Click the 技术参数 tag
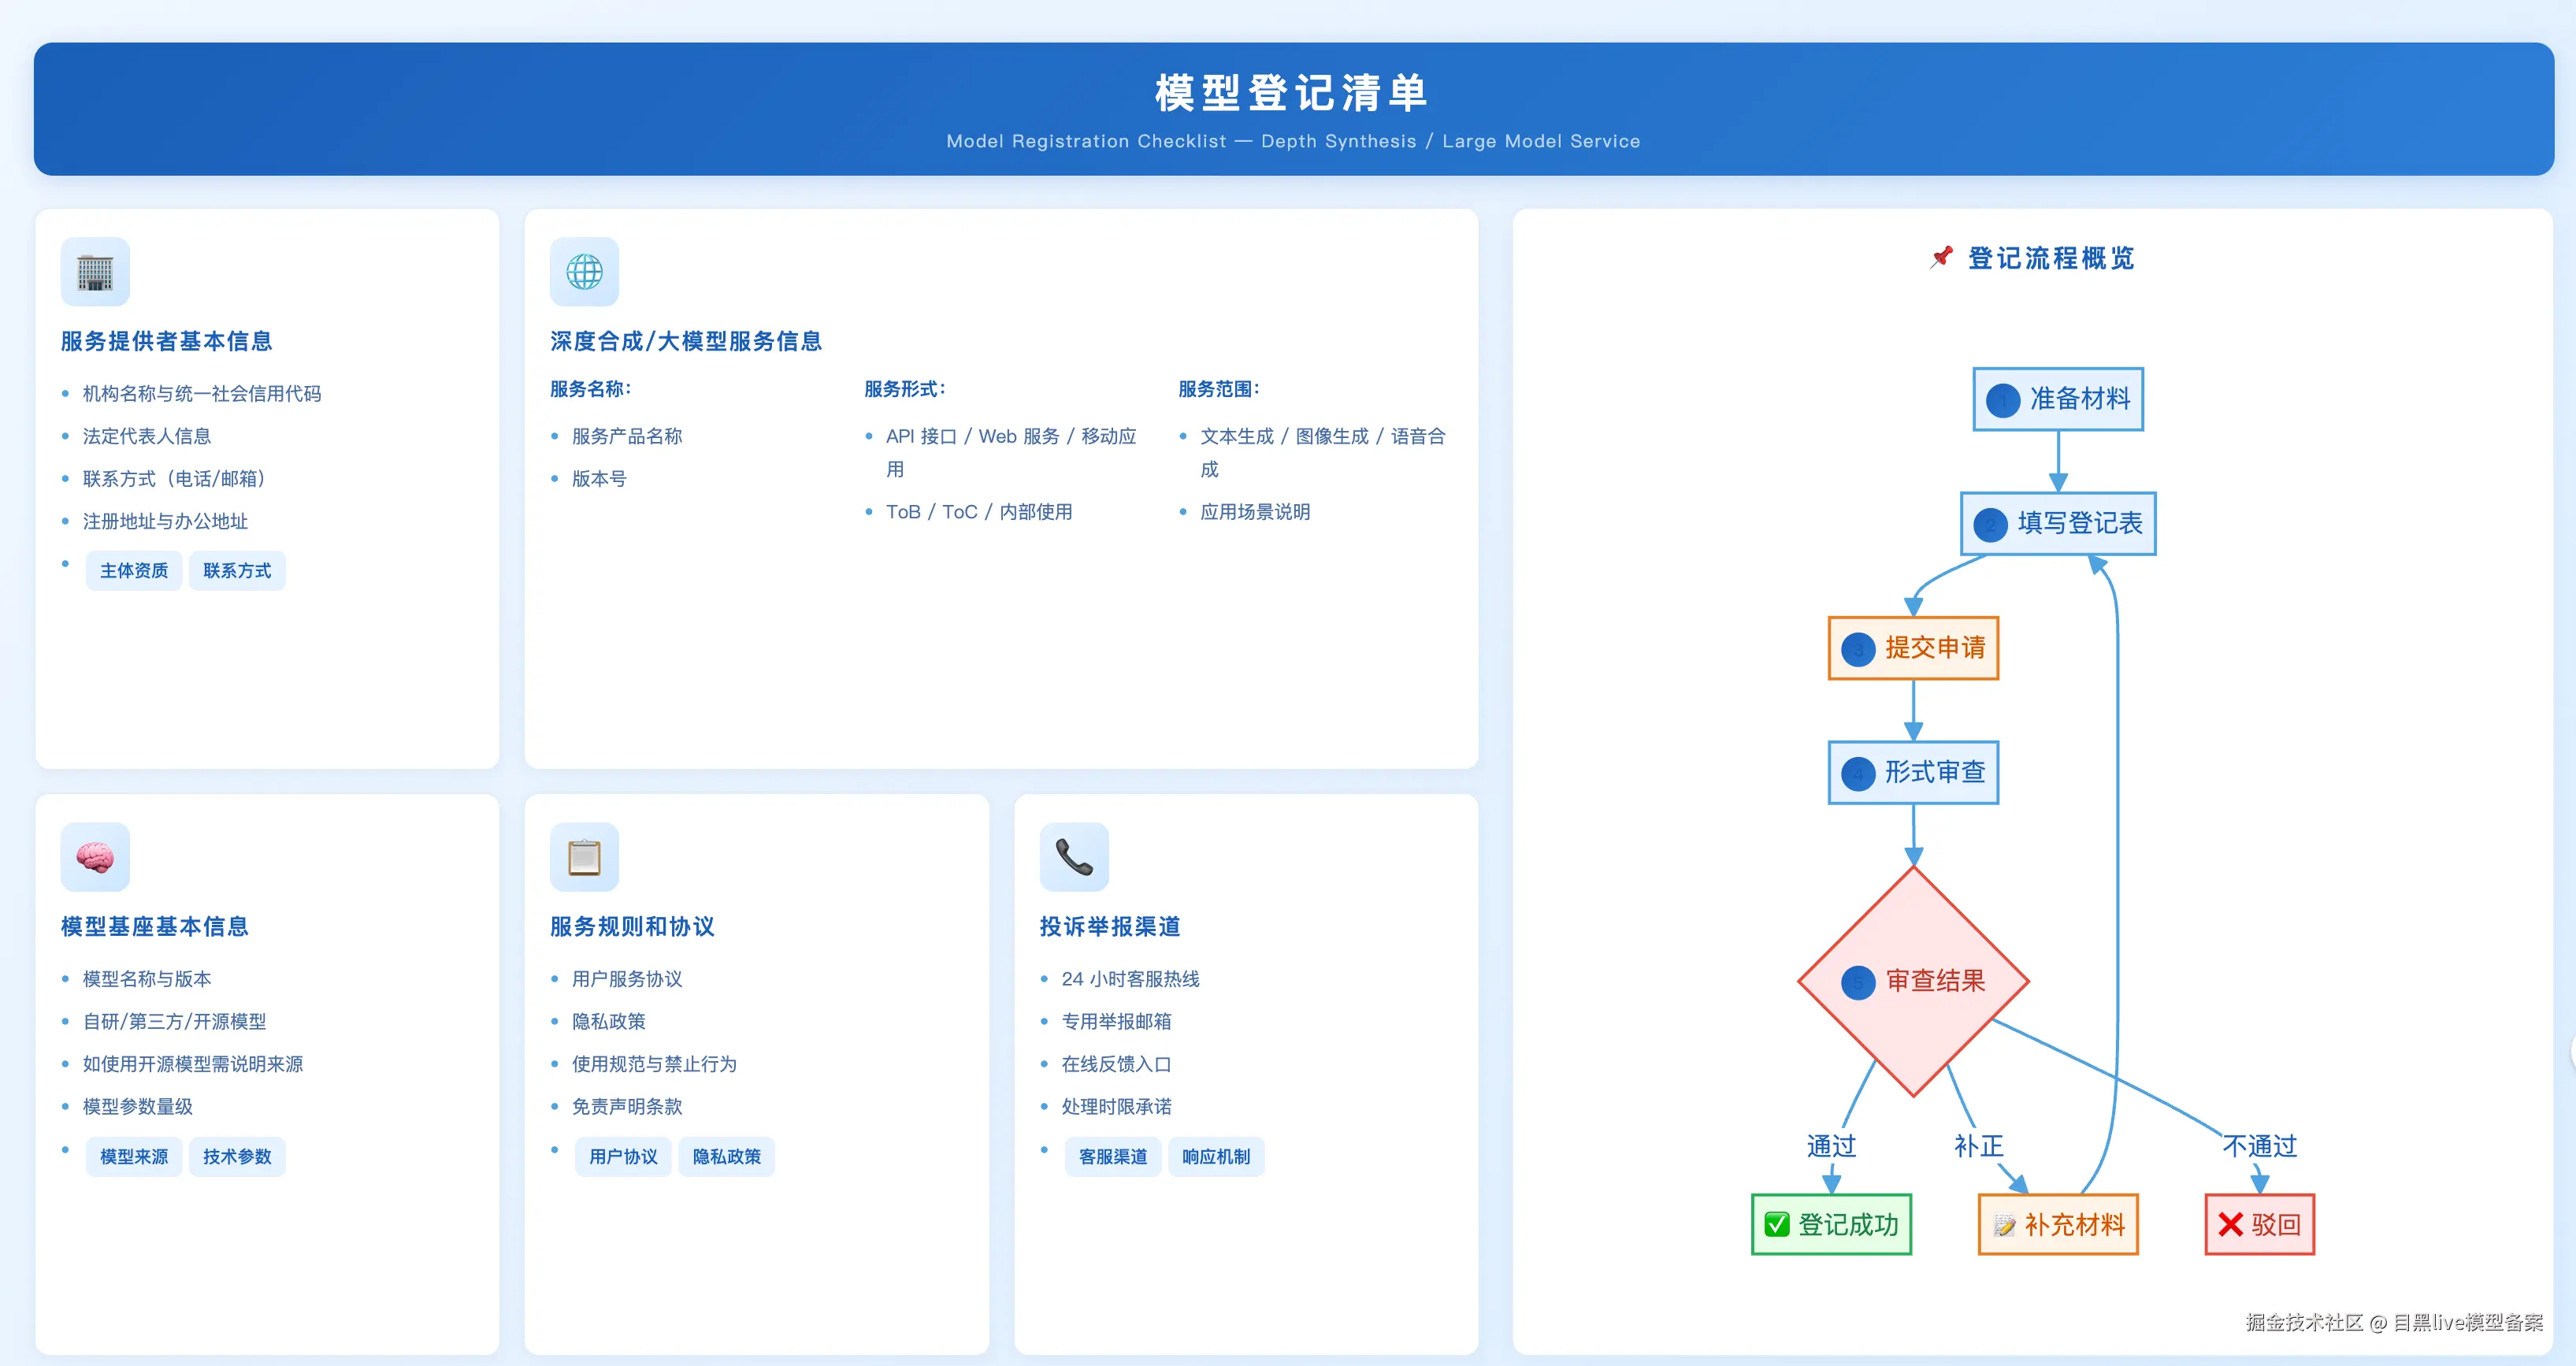Image resolution: width=2576 pixels, height=1366 pixels. click(237, 1157)
